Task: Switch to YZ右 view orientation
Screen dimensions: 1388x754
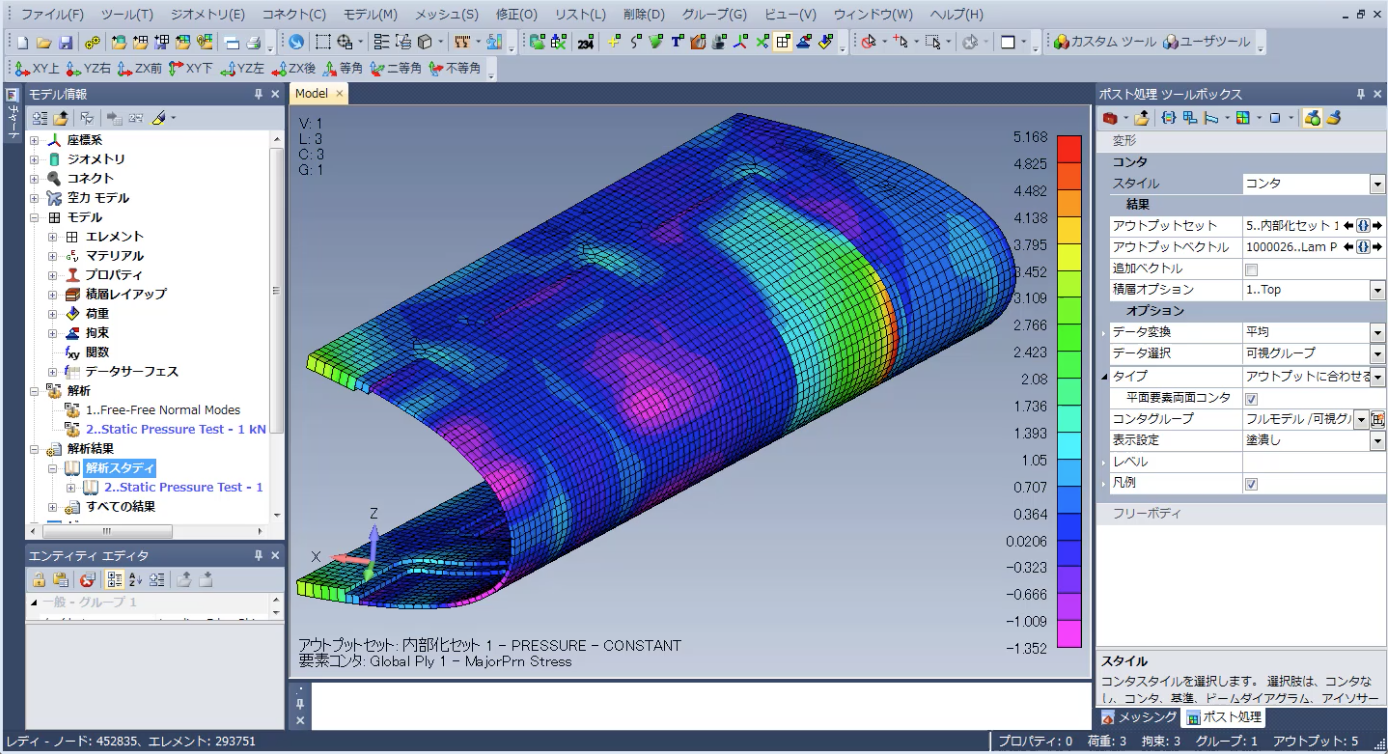Action: [x=88, y=69]
